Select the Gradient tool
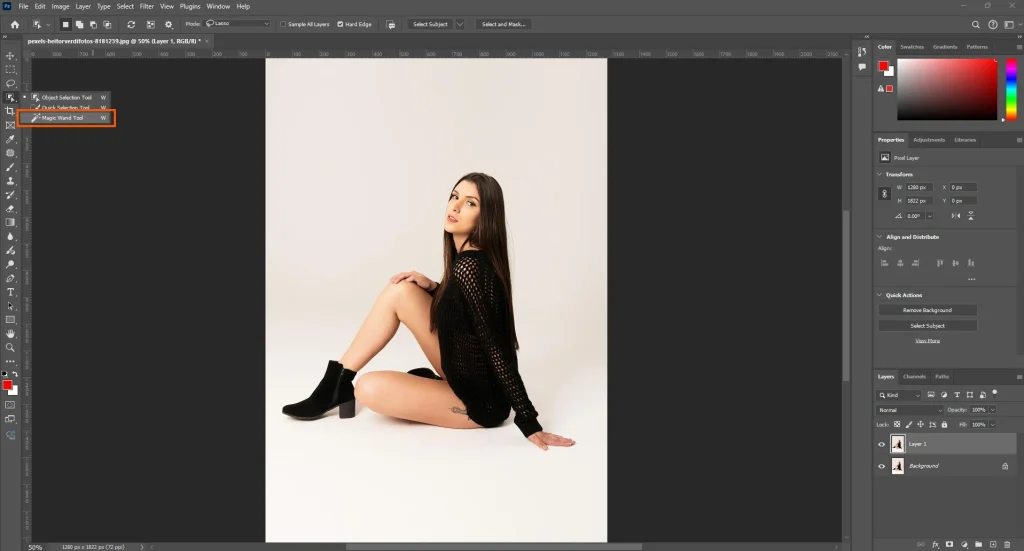This screenshot has height=551, width=1024. click(x=10, y=223)
